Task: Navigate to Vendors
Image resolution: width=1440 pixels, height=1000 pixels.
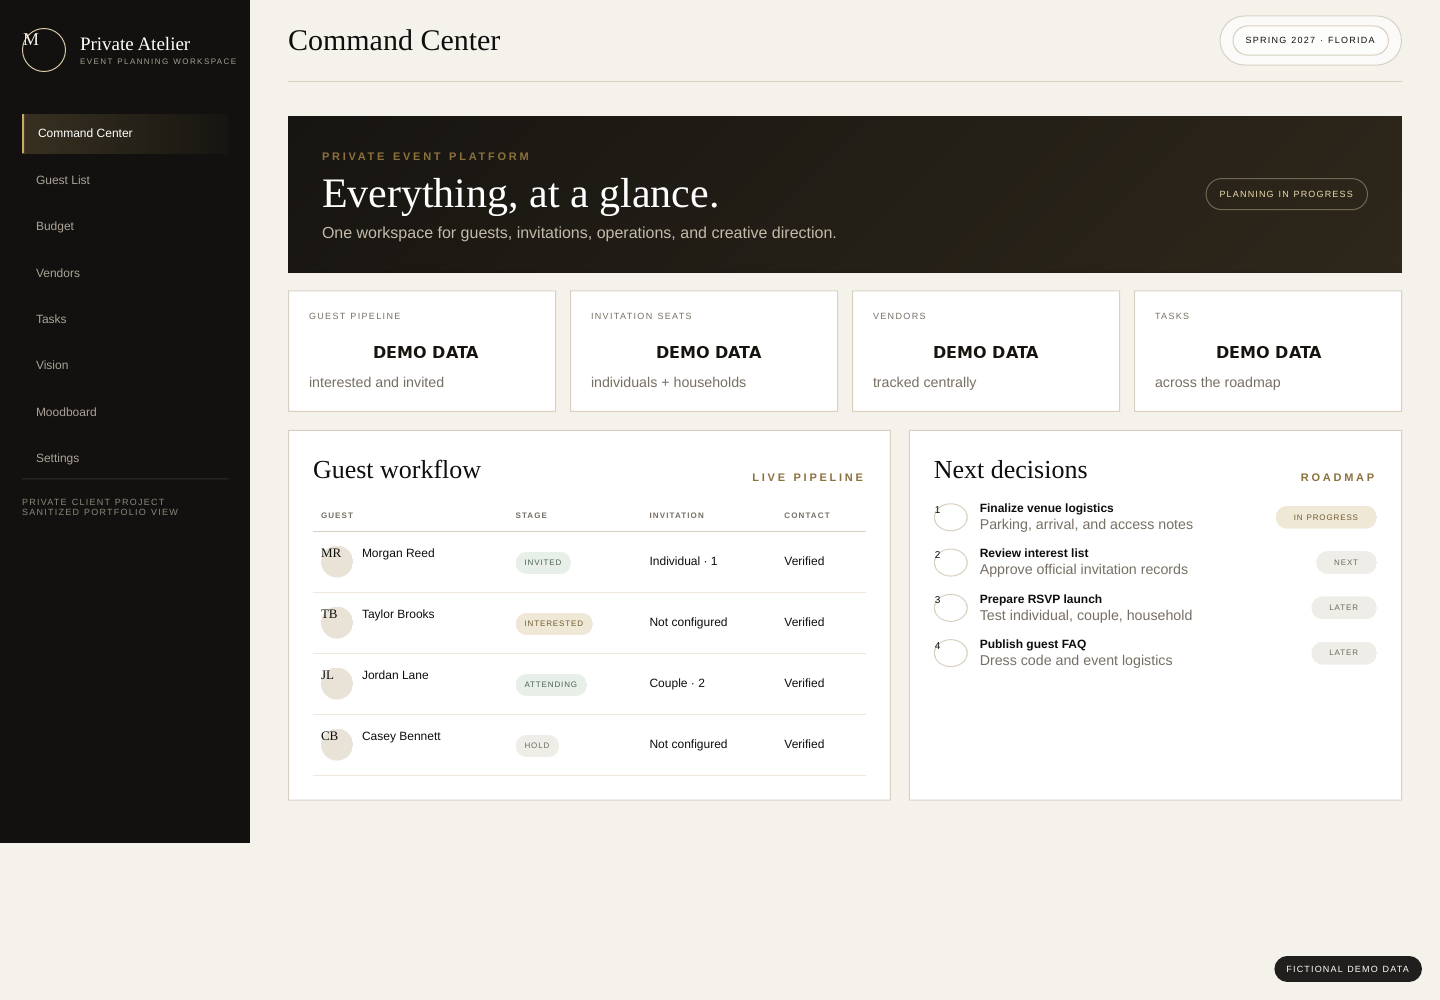Action: [x=125, y=273]
